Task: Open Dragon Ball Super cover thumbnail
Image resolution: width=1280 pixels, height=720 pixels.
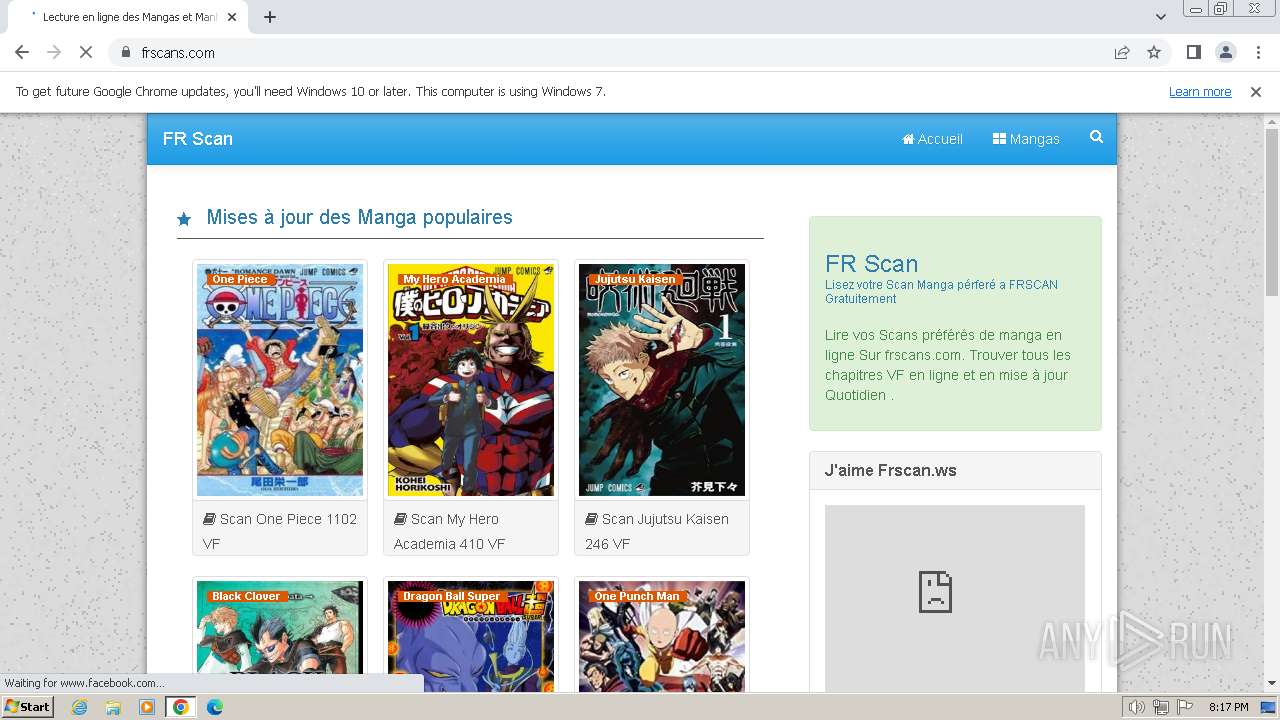Action: pyautogui.click(x=471, y=636)
